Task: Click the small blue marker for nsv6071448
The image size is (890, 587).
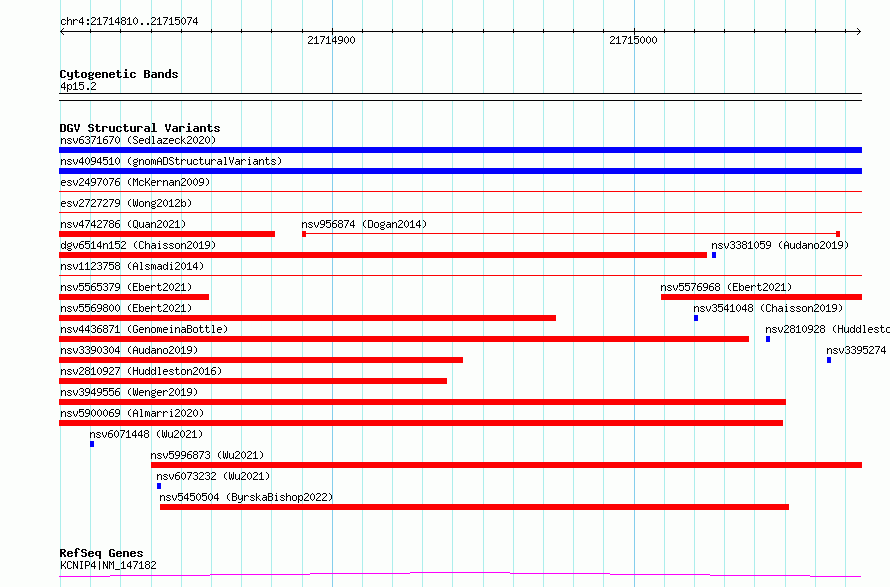Action: 92,444
